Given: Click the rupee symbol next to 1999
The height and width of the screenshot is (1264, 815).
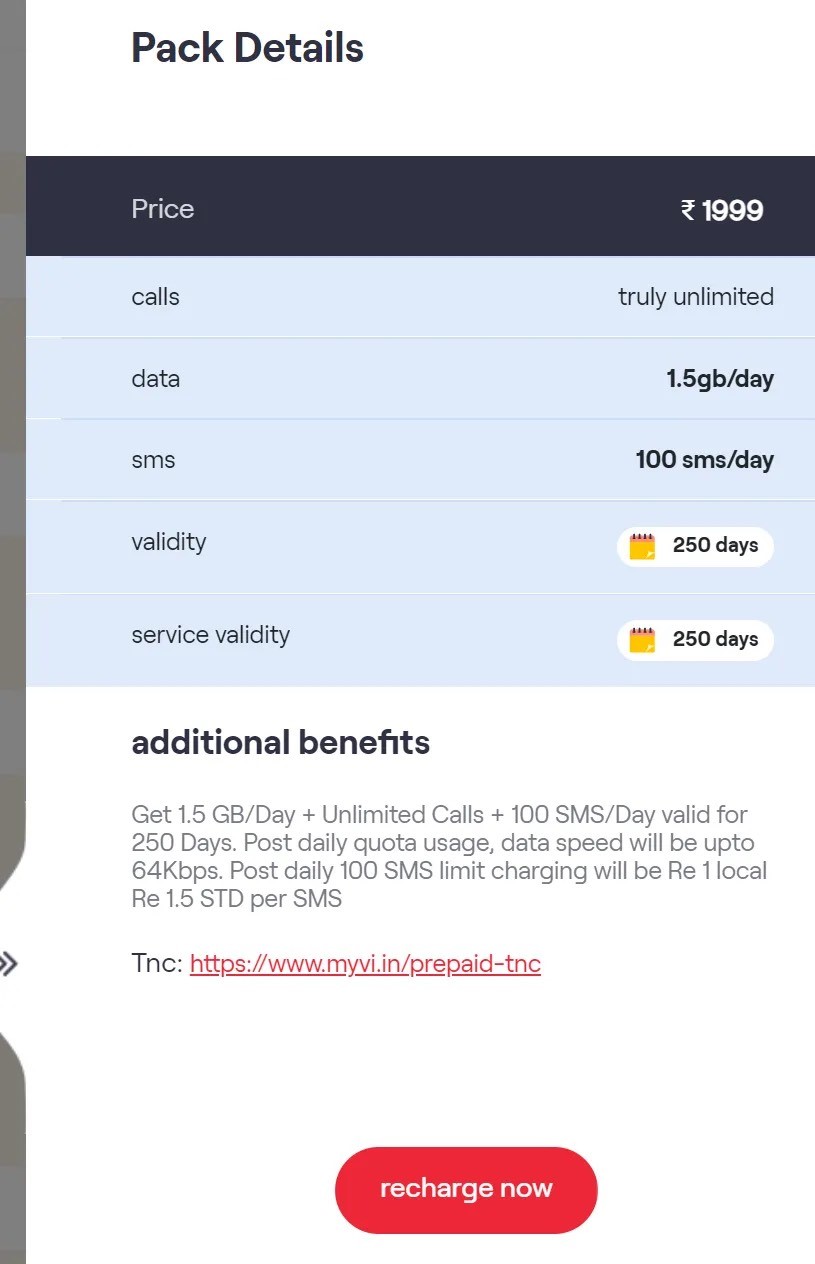Looking at the screenshot, I should 687,209.
